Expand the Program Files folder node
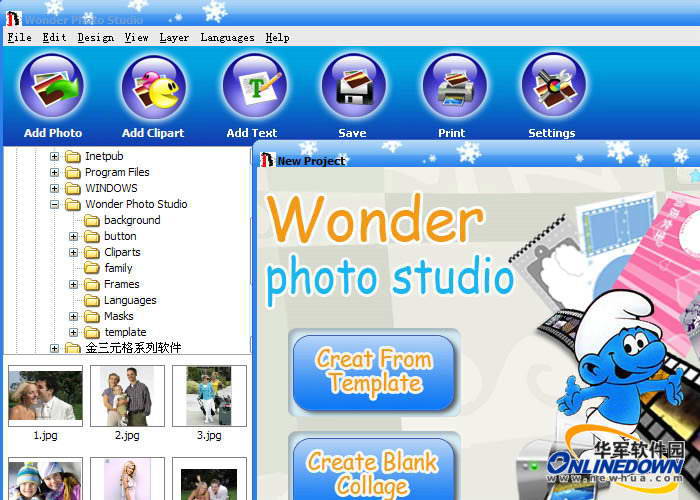Screen dimensions: 700x500 click(x=54, y=172)
